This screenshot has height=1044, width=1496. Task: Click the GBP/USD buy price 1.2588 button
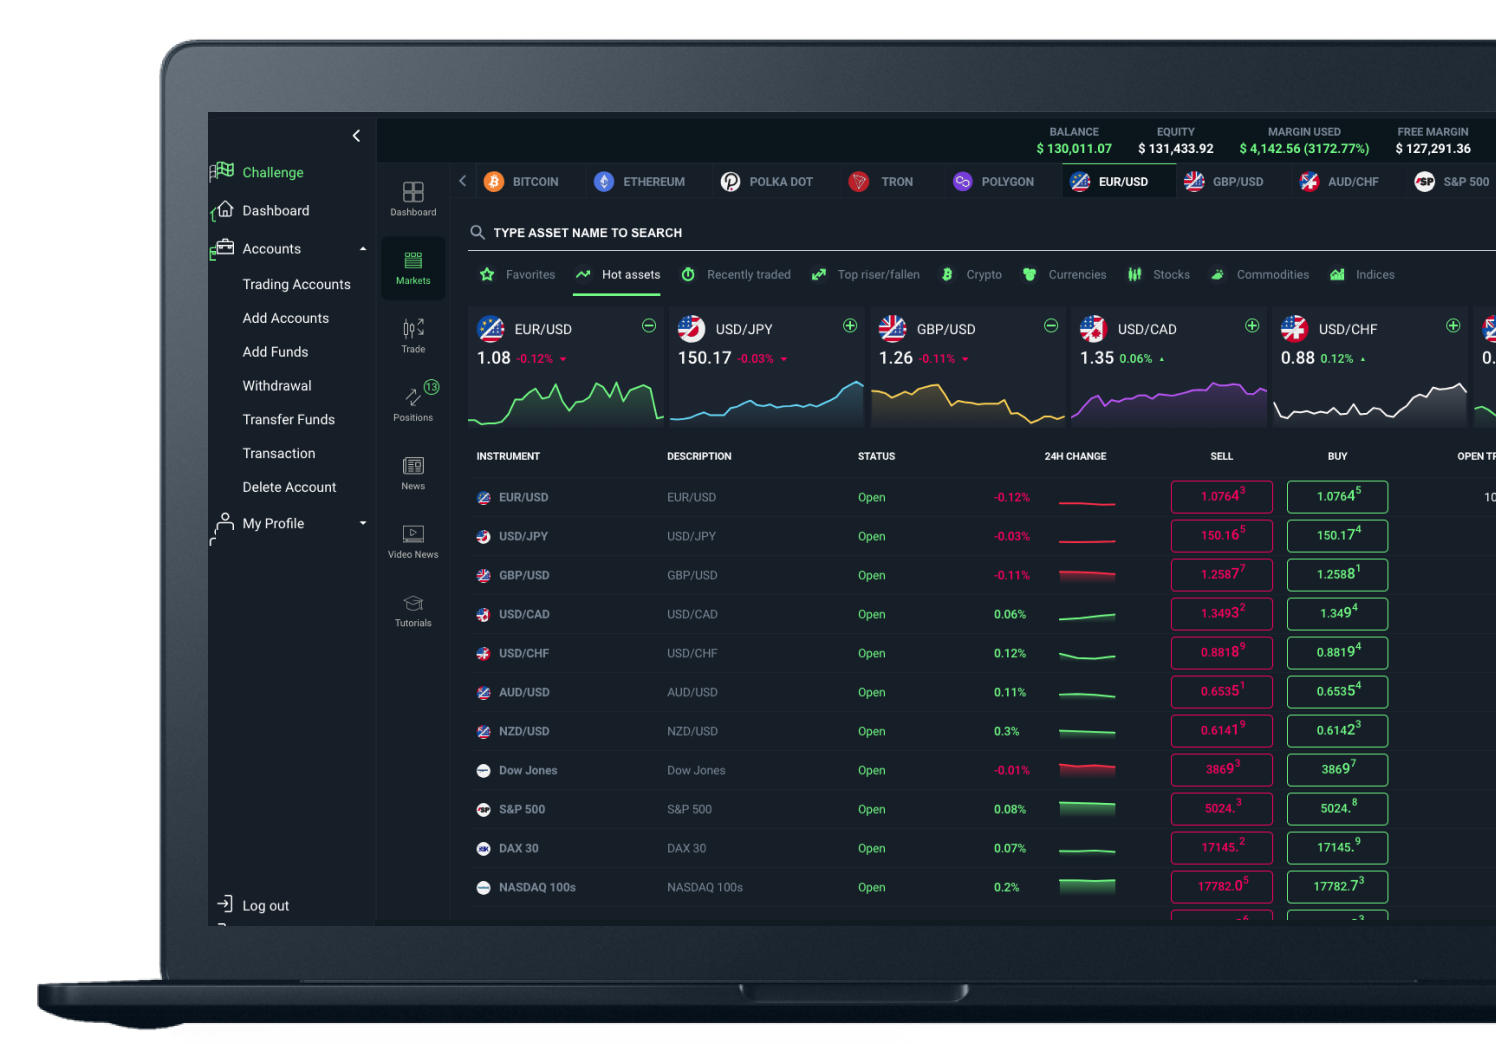pos(1337,575)
